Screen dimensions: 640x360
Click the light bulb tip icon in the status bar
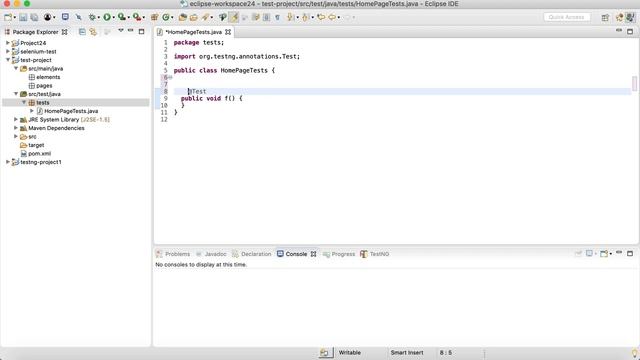[x=635, y=353]
